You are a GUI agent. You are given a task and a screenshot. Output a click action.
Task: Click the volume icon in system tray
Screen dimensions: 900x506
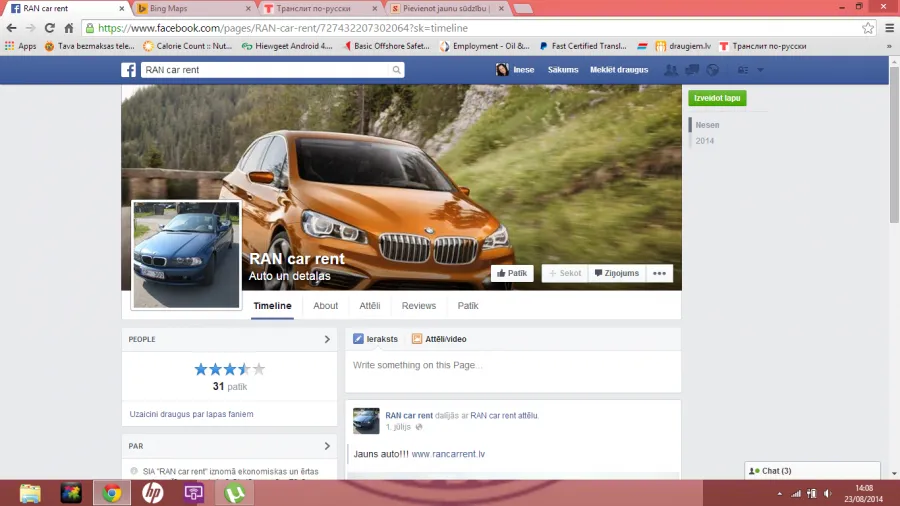pyautogui.click(x=828, y=493)
